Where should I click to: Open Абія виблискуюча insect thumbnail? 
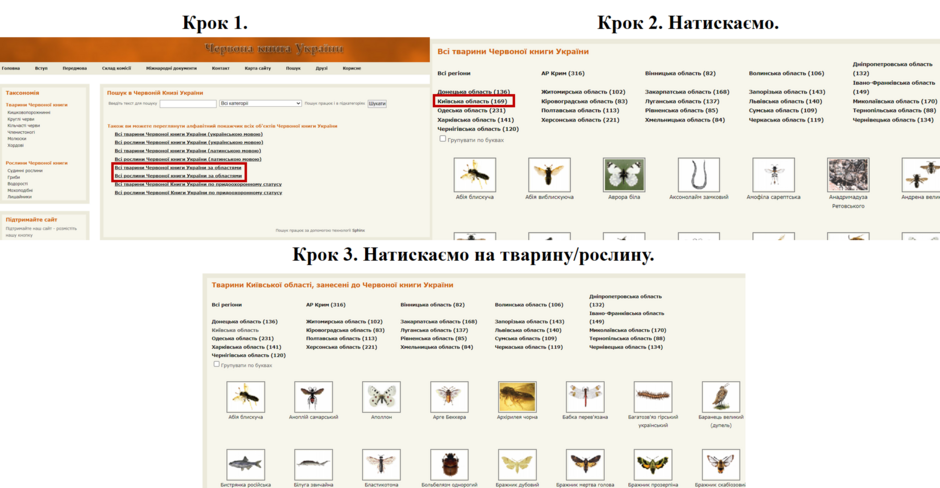tap(549, 174)
